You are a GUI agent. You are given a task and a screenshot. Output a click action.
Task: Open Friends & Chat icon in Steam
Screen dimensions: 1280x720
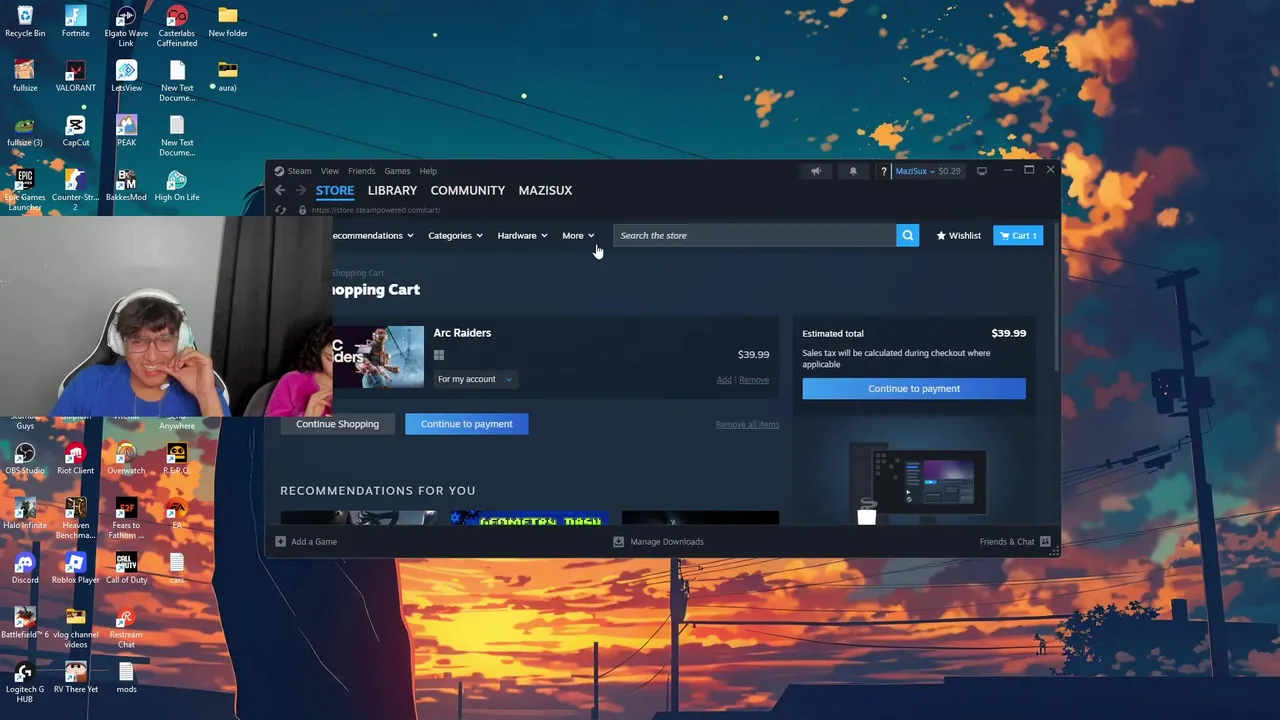pyautogui.click(x=1045, y=542)
